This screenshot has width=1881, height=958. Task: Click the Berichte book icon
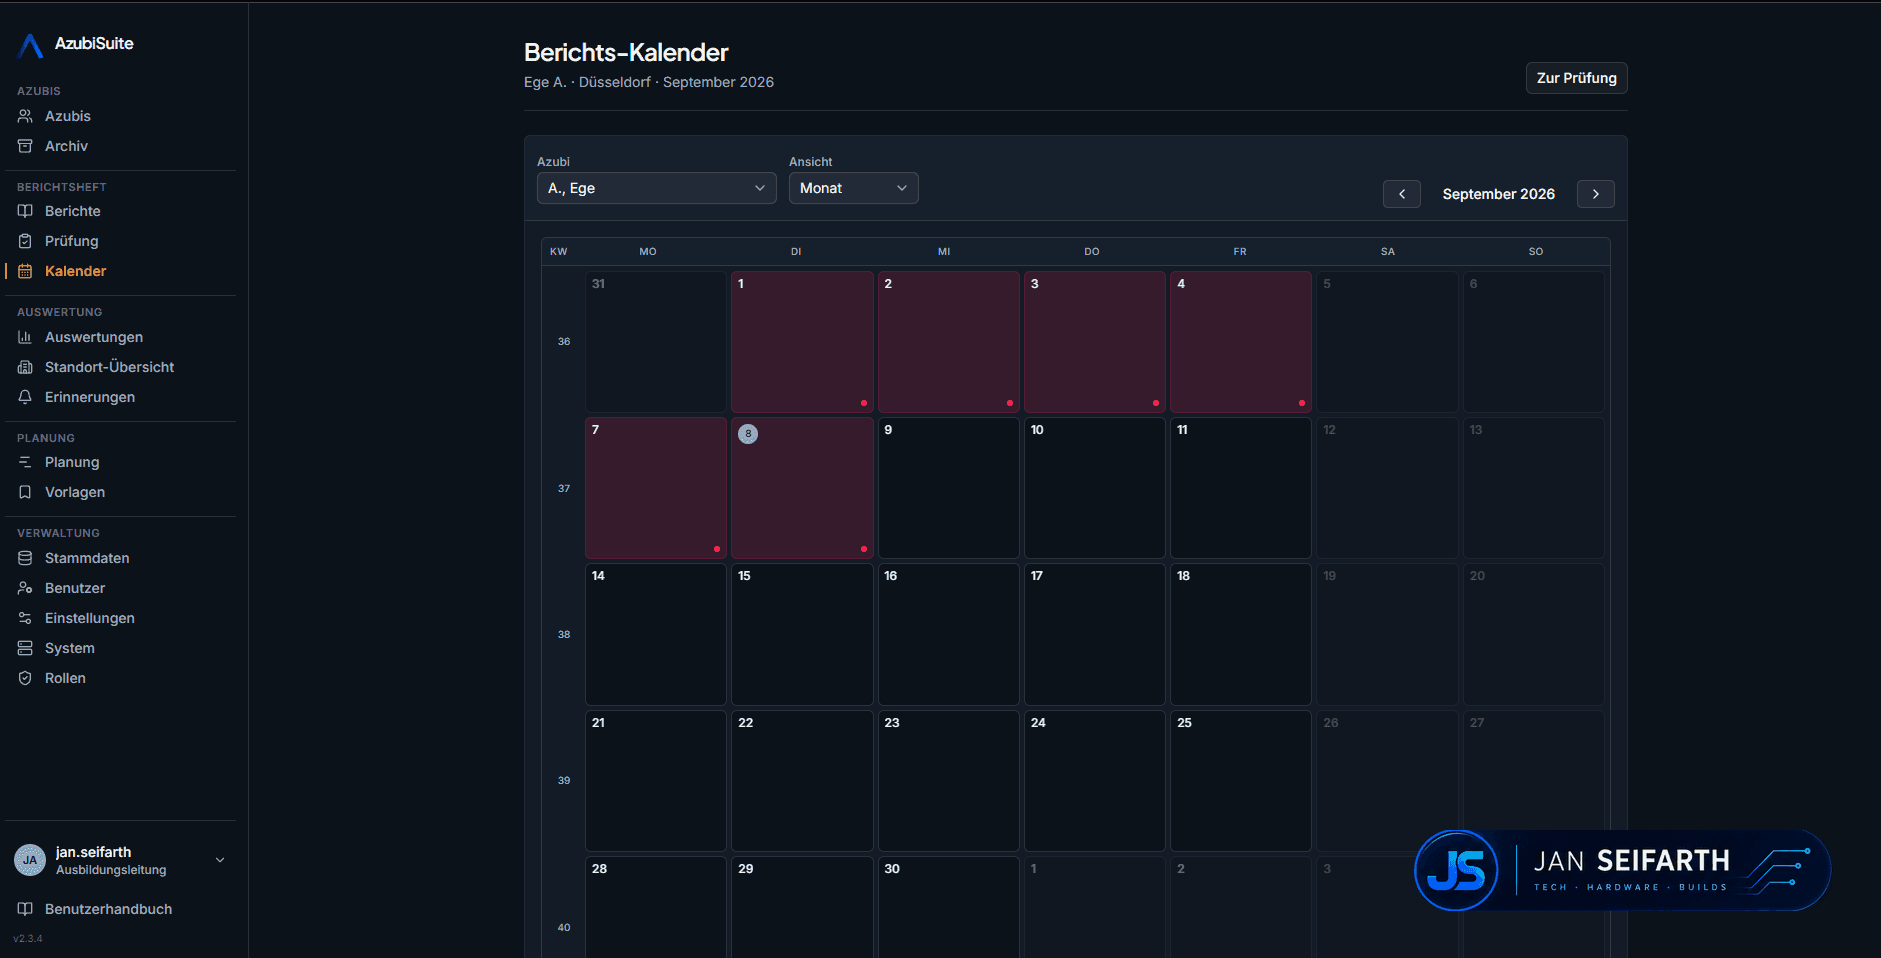25,211
